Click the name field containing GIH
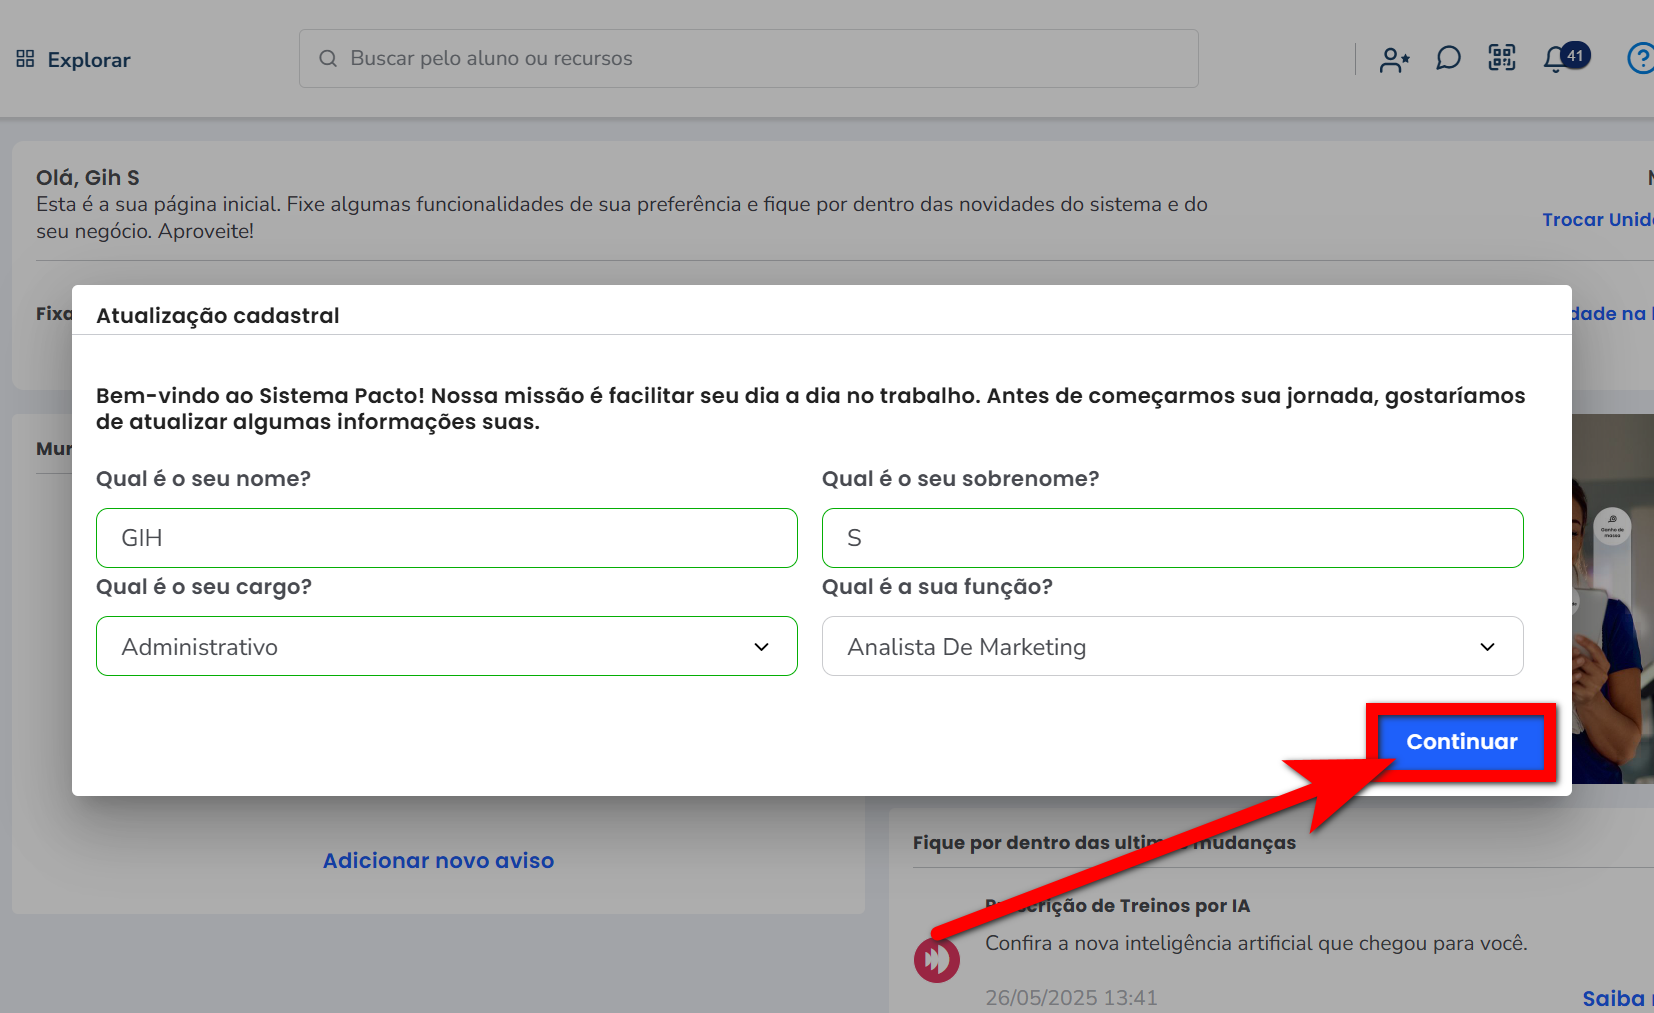1654x1013 pixels. 447,538
